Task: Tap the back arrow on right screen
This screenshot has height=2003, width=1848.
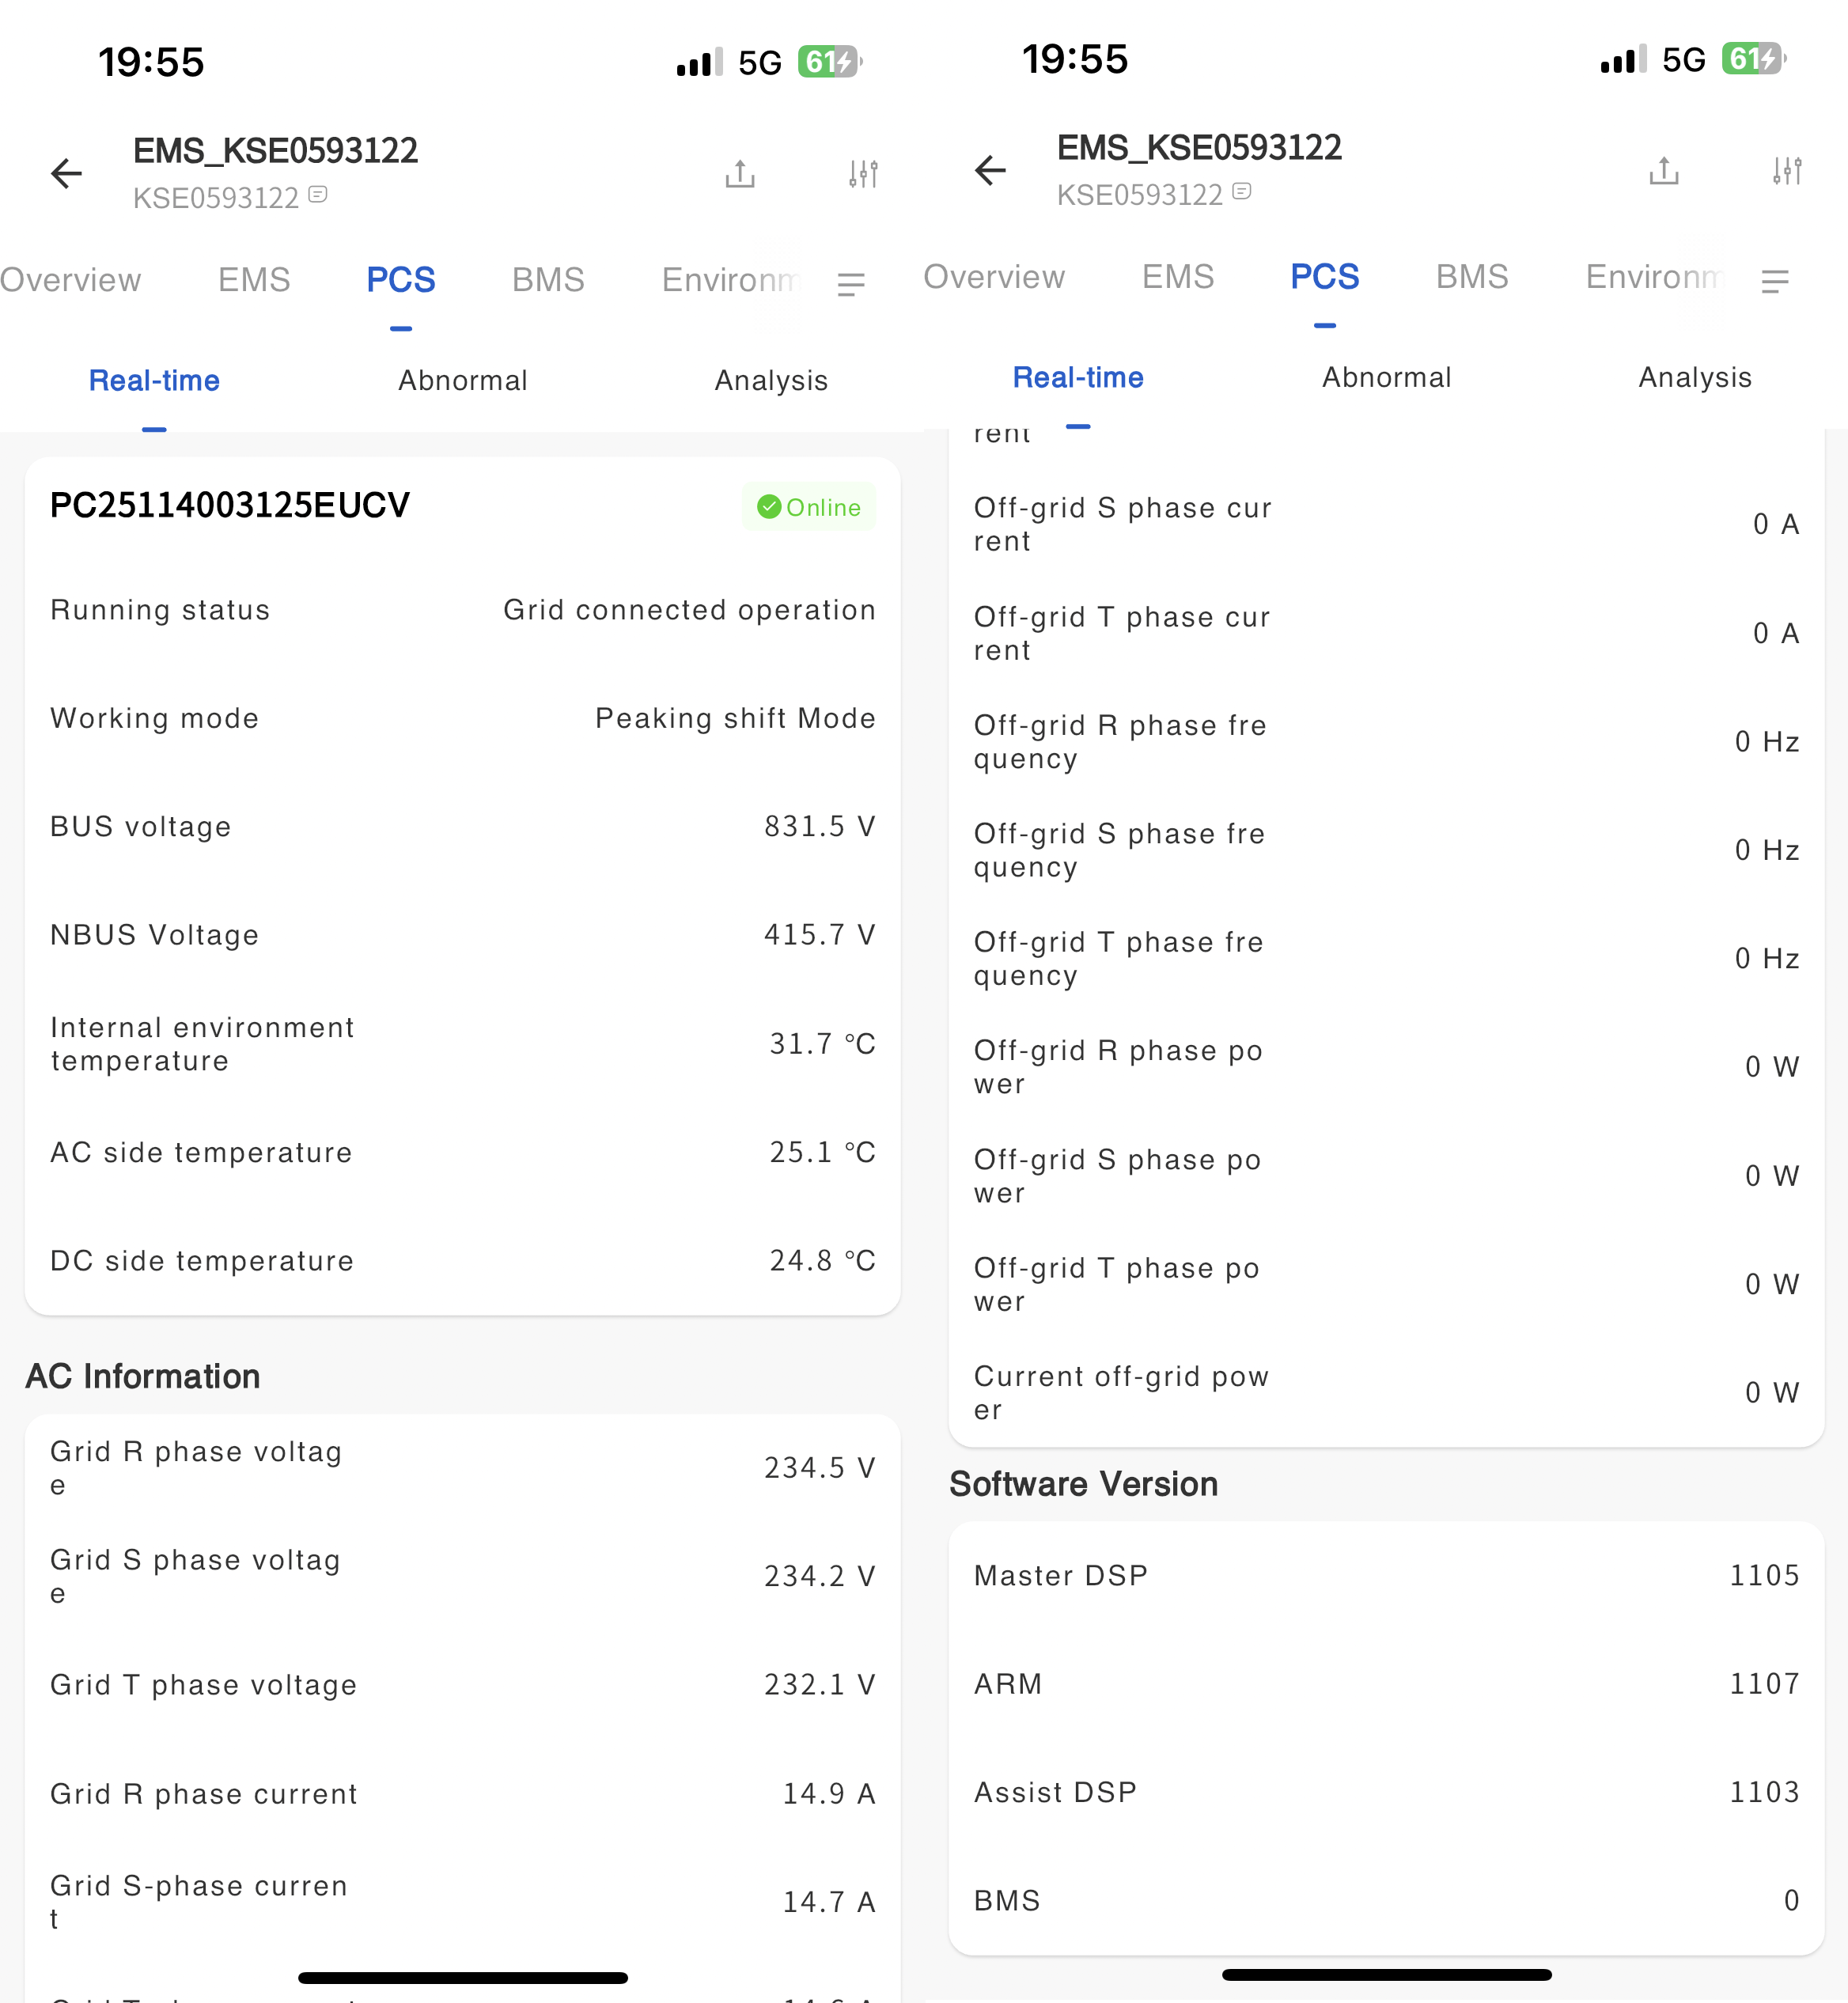Action: 990,171
